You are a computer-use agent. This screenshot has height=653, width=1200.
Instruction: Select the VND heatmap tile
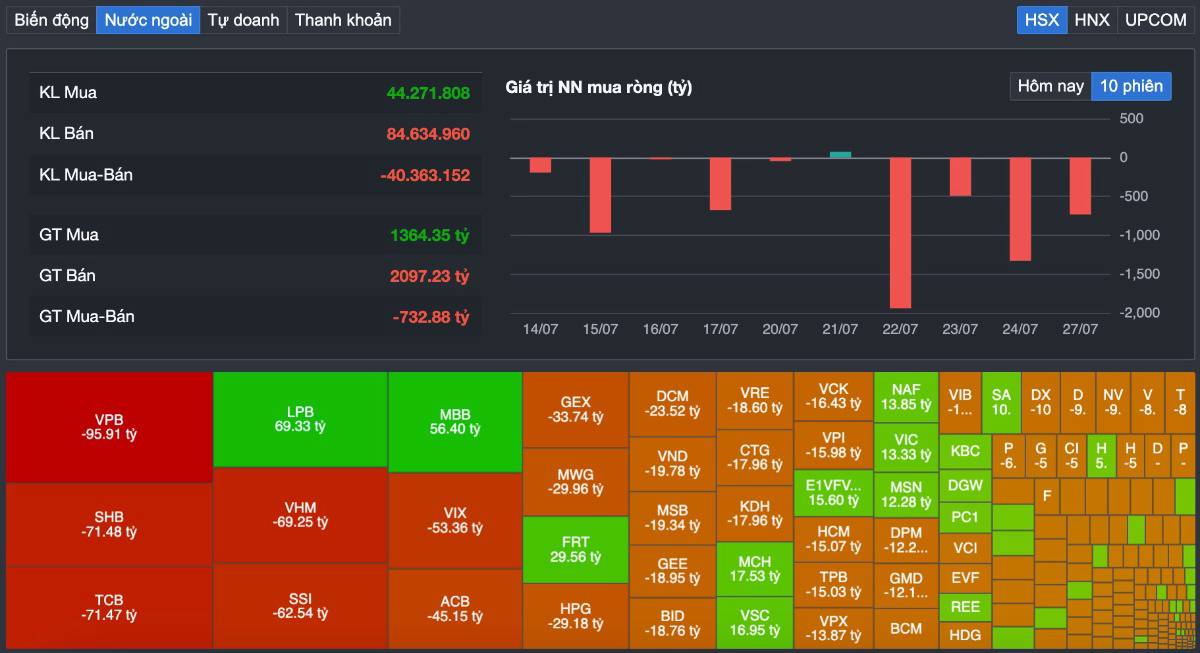(x=672, y=463)
